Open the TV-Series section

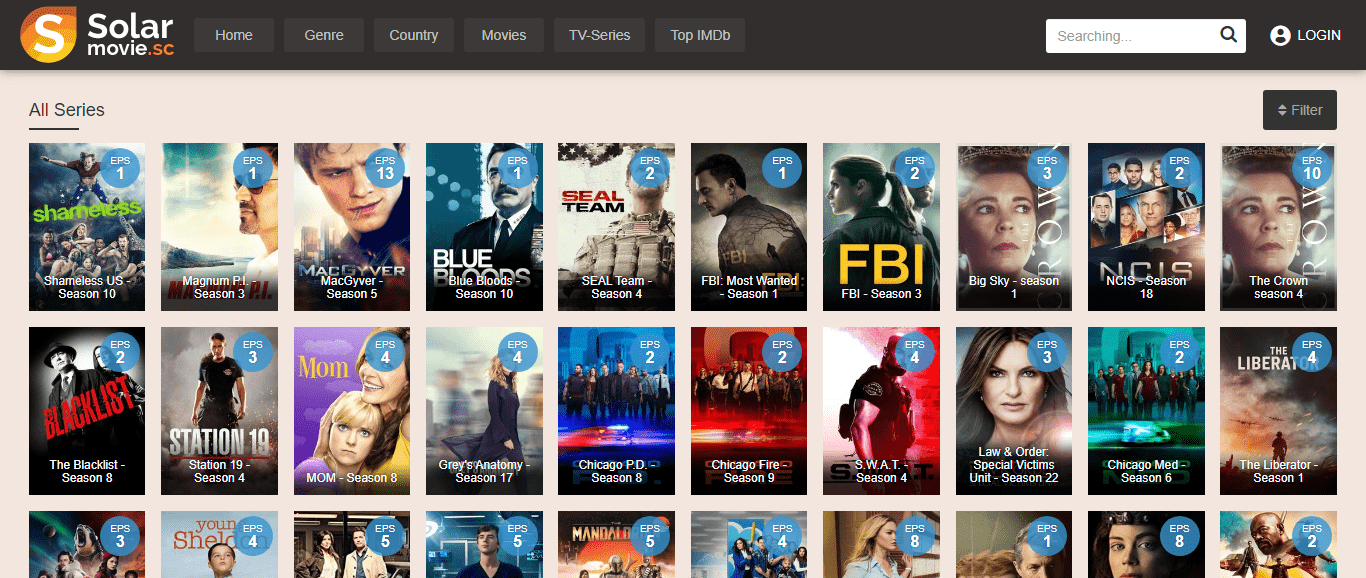coord(600,35)
